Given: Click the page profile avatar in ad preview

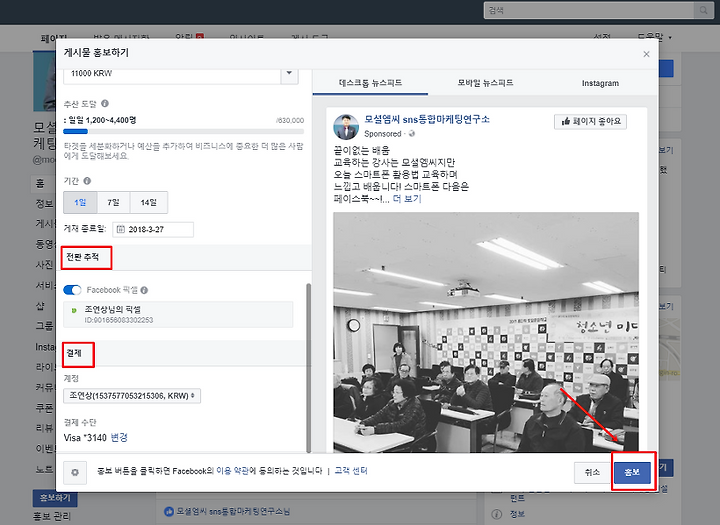Looking at the screenshot, I should coord(346,127).
